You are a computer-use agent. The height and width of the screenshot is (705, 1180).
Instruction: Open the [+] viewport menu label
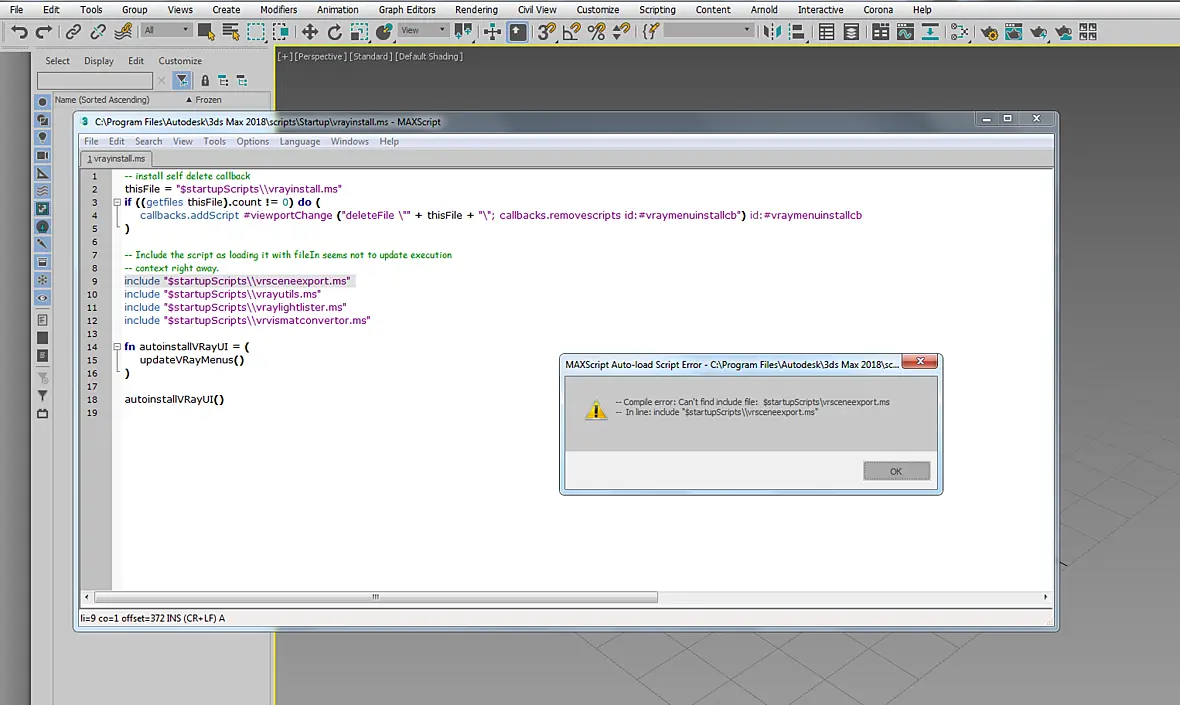click(x=284, y=56)
